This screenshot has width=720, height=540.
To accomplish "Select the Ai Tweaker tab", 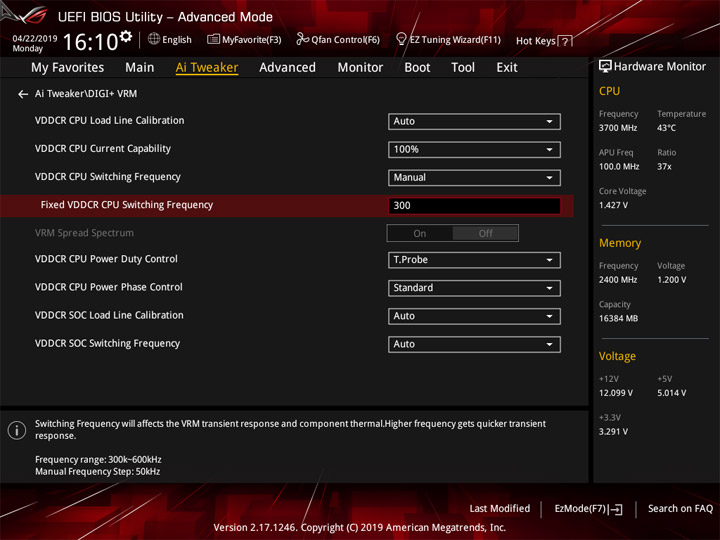I will pyautogui.click(x=207, y=68).
